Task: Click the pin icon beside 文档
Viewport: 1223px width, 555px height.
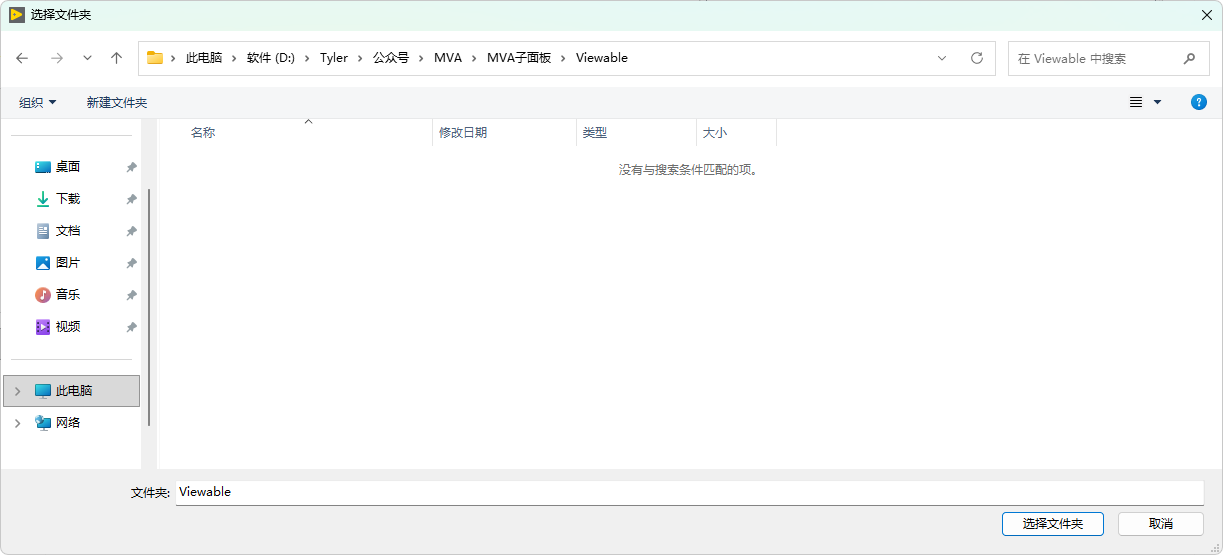Action: [x=131, y=232]
